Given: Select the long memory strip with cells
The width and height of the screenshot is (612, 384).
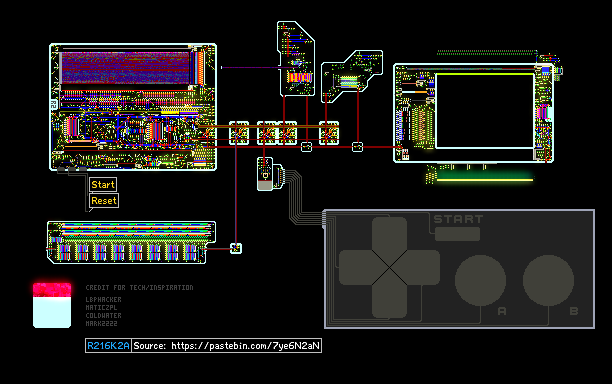Looking at the screenshot, I should click(x=131, y=242).
